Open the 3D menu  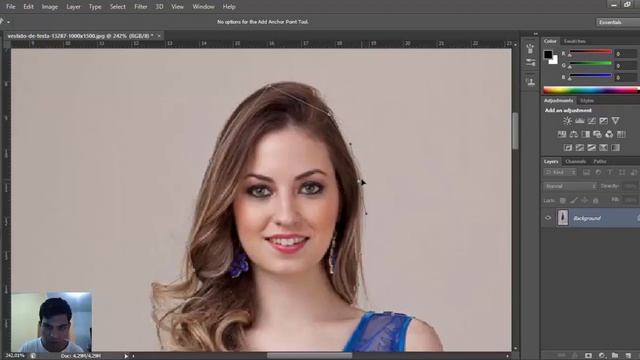[160, 7]
